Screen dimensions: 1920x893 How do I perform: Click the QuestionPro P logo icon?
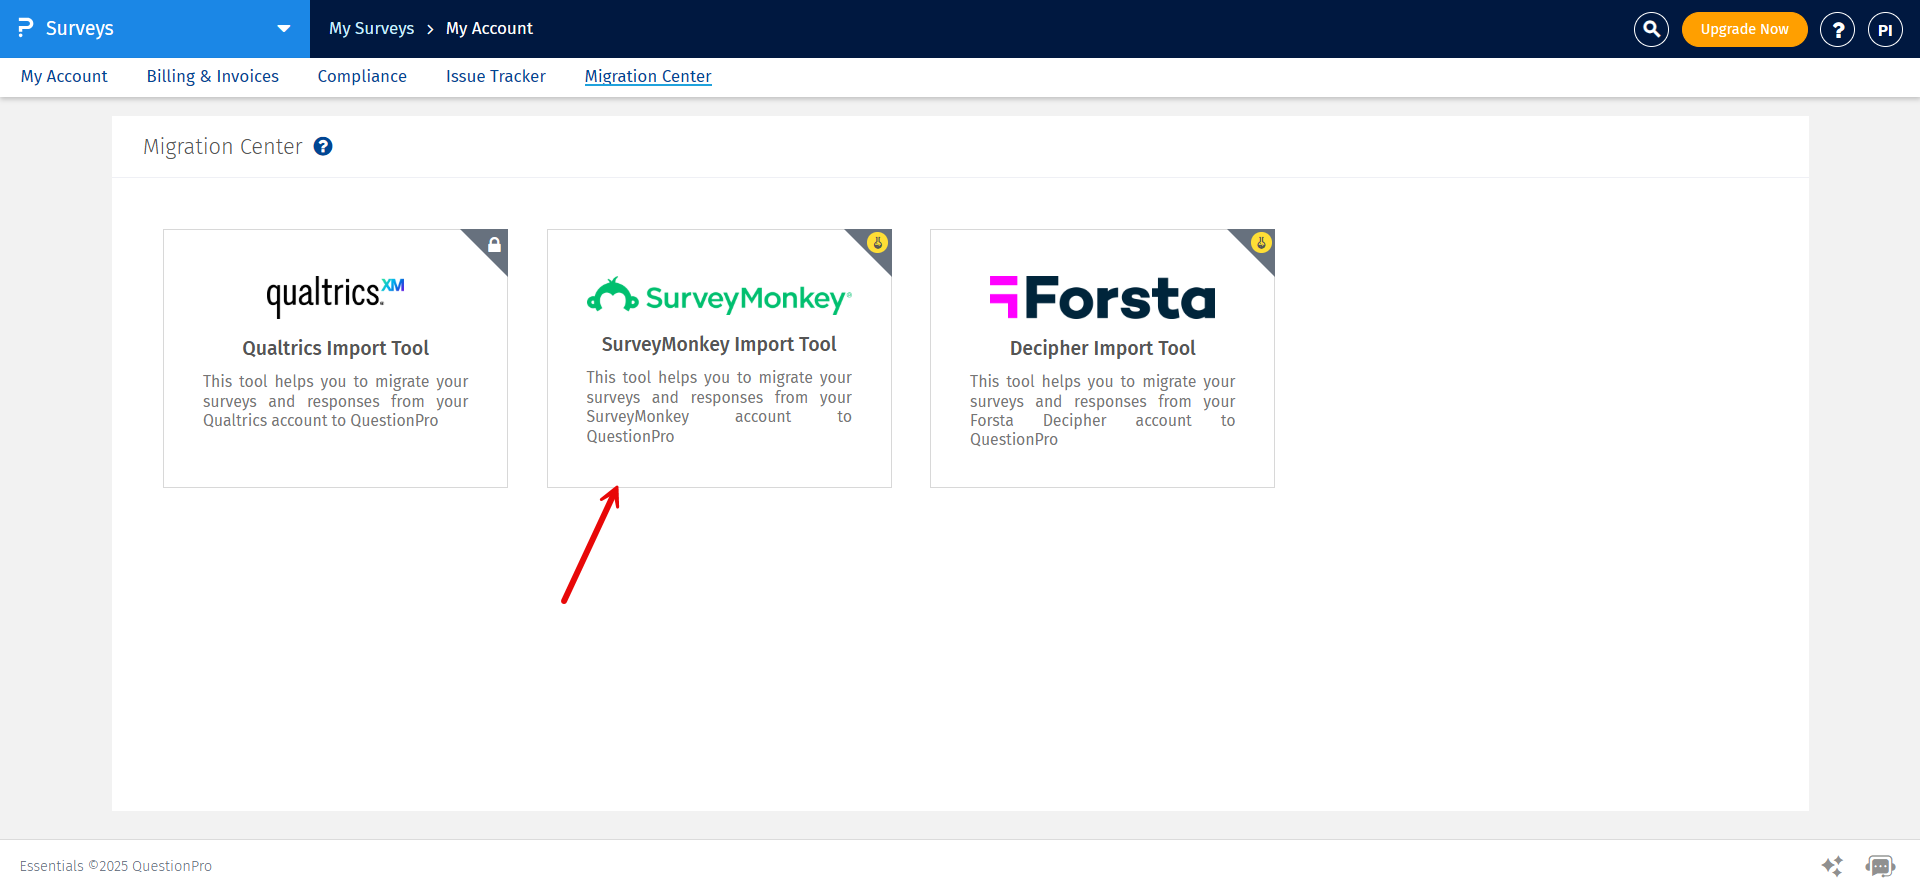[26, 28]
